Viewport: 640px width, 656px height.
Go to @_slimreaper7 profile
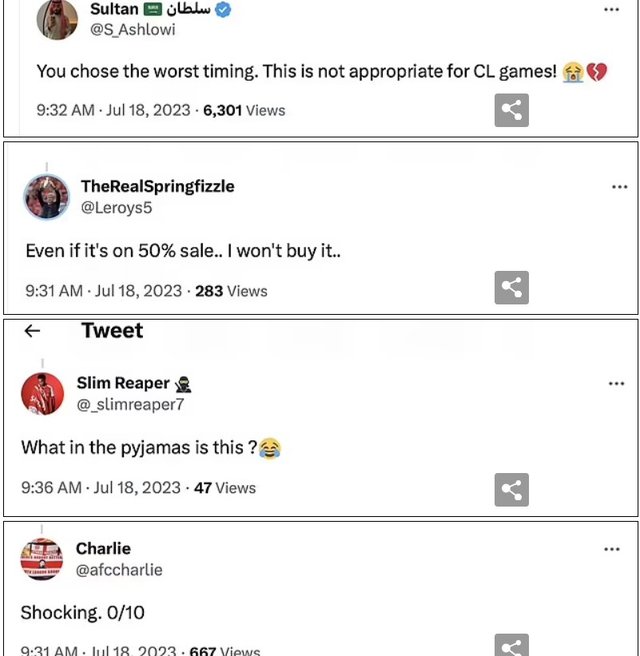coord(130,405)
